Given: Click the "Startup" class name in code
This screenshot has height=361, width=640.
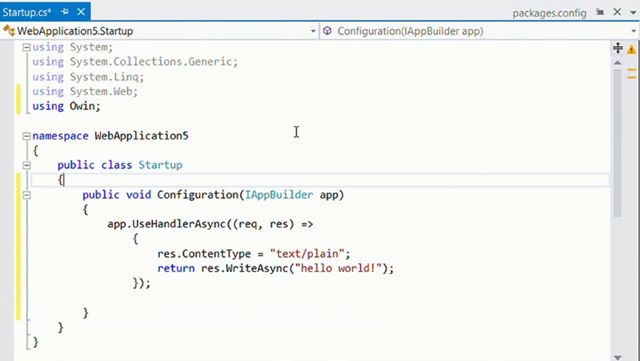Looking at the screenshot, I should pyautogui.click(x=160, y=165).
